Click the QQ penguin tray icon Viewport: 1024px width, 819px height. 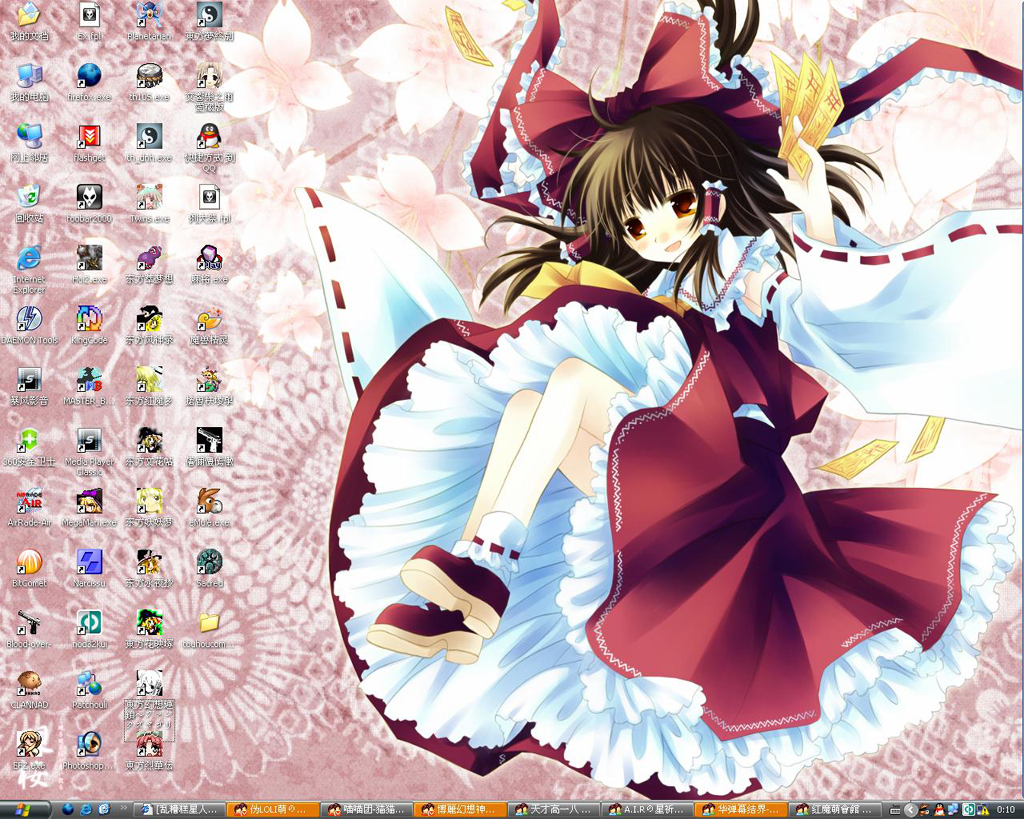pos(940,811)
